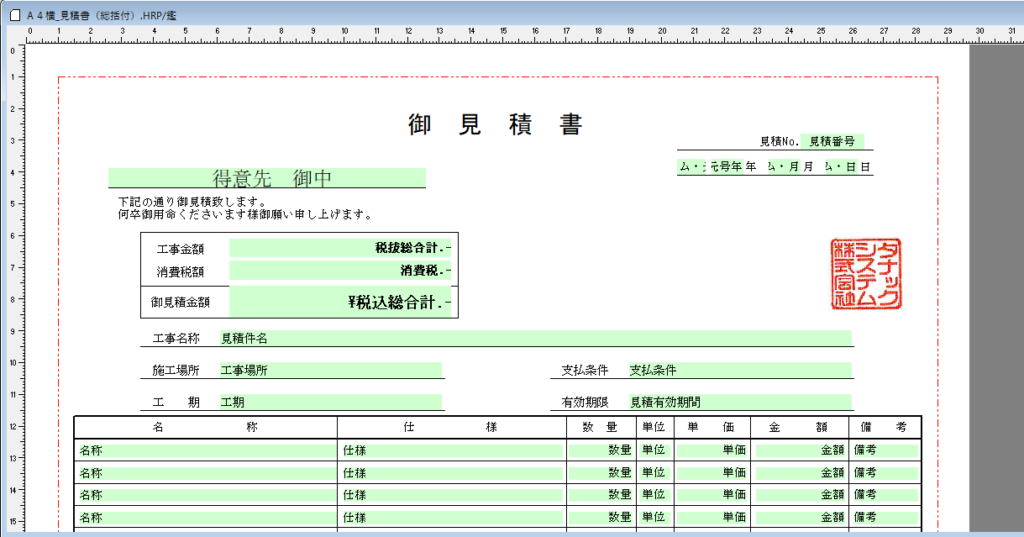Select the 仕様 field in first detail row

(x=452, y=450)
